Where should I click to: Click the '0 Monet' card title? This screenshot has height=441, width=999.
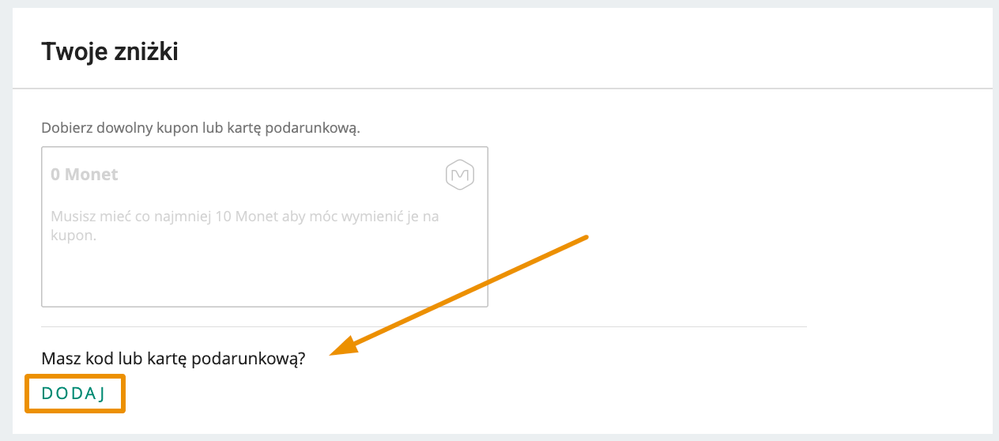pos(84,175)
